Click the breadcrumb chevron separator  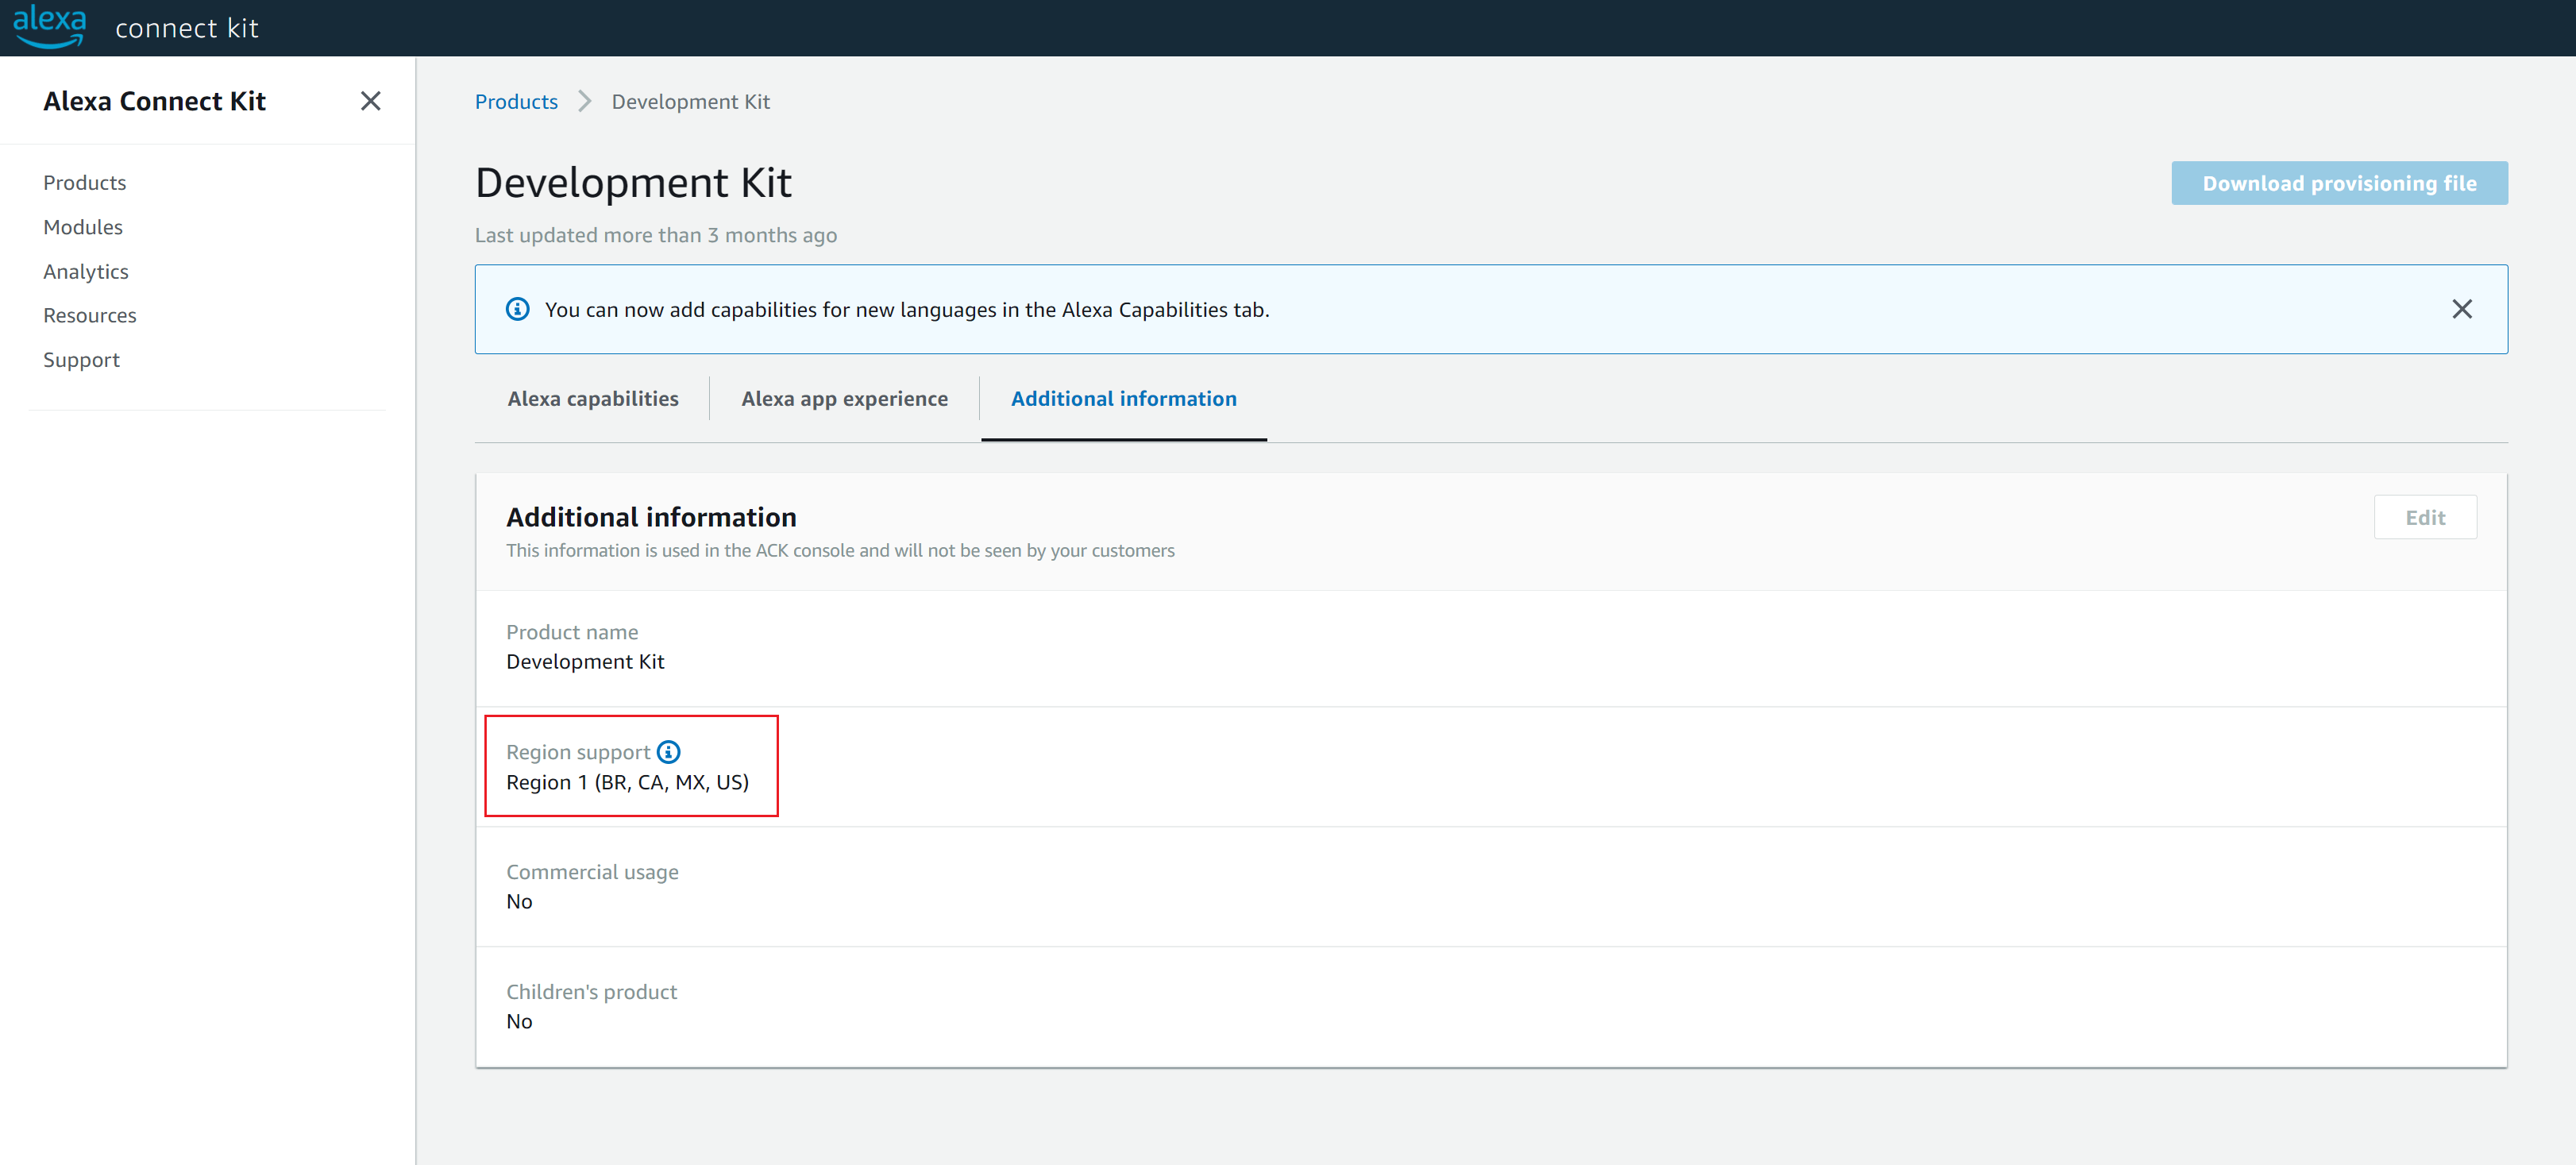pyautogui.click(x=585, y=102)
